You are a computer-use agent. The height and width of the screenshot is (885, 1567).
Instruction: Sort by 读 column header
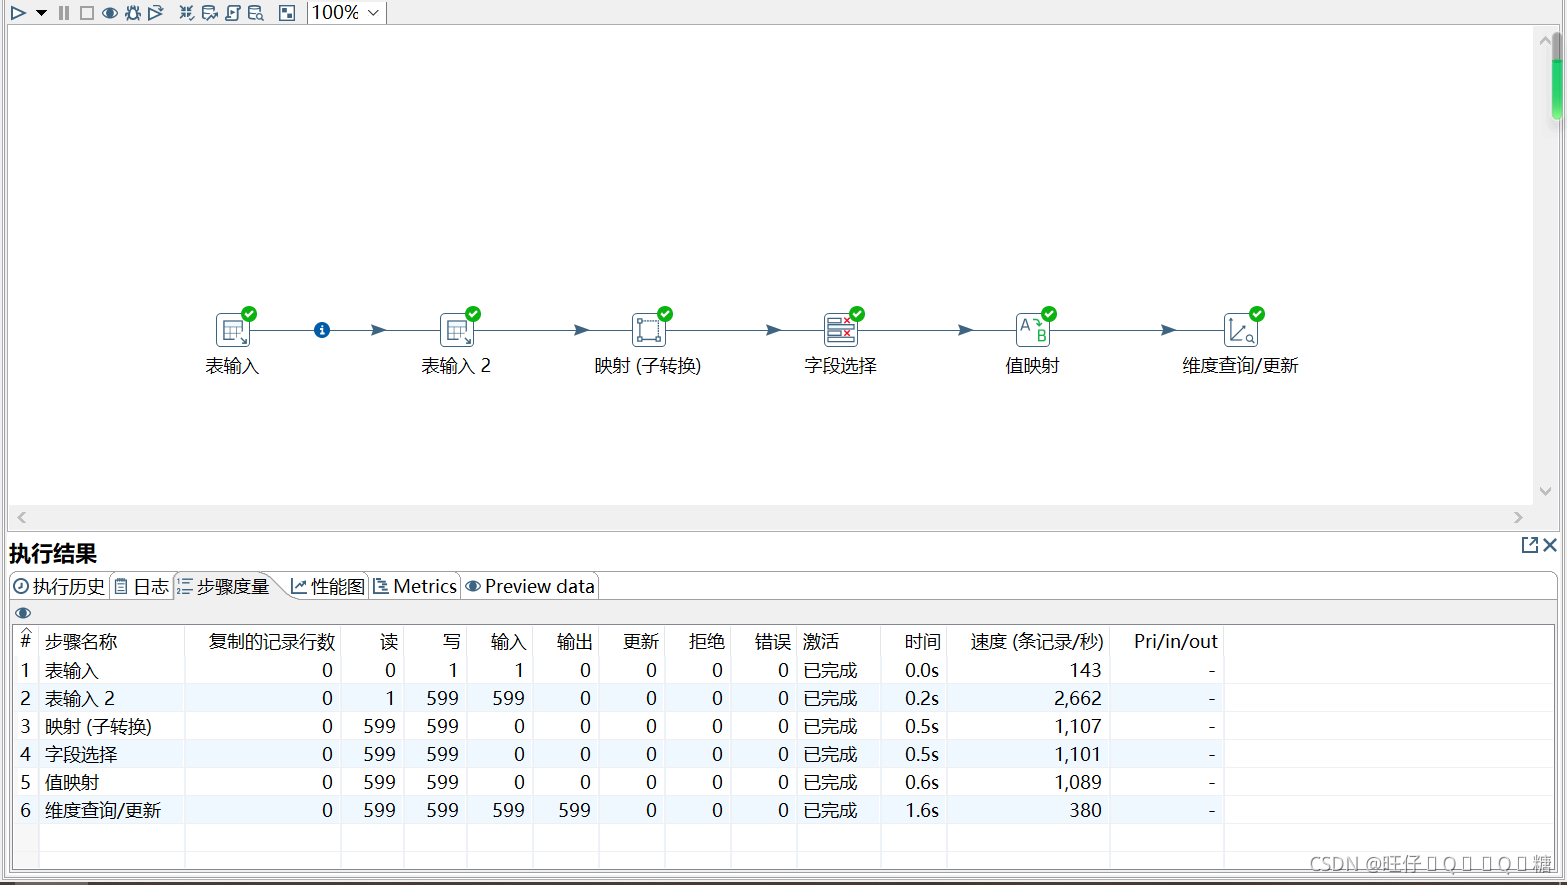373,641
